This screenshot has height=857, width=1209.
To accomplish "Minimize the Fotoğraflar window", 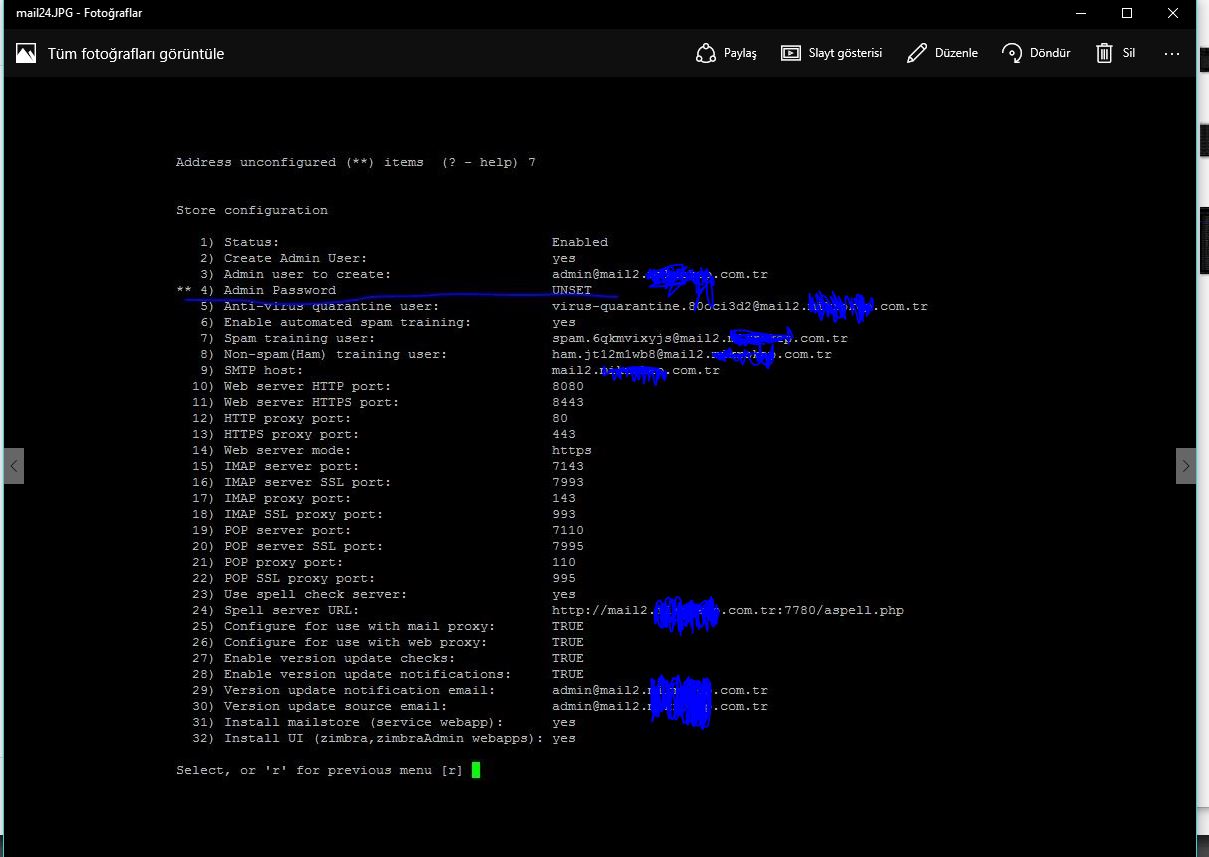I will coord(1081,13).
